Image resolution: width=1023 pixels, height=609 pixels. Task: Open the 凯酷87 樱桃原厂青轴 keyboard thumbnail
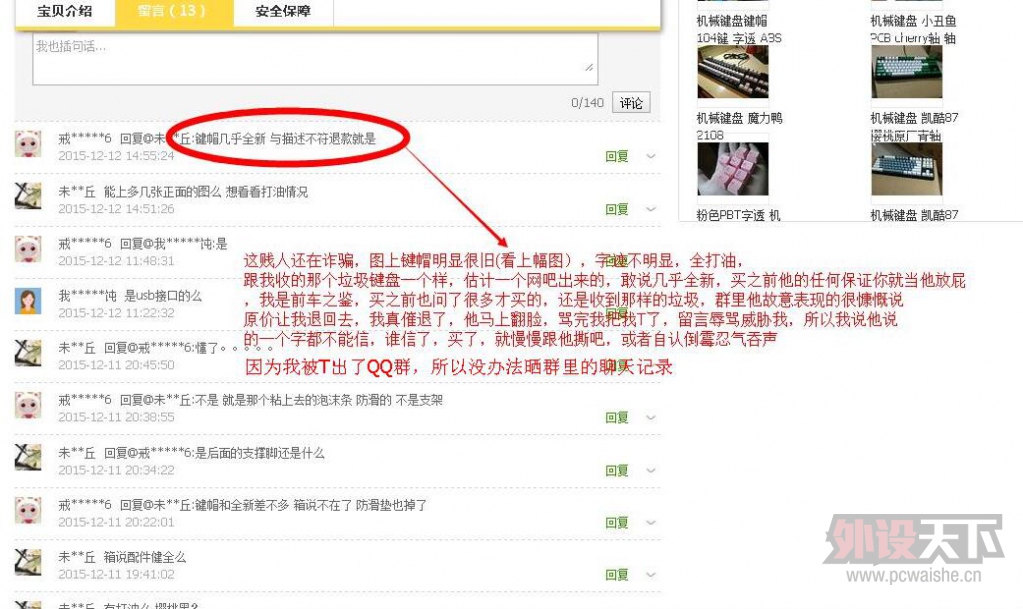click(x=907, y=169)
